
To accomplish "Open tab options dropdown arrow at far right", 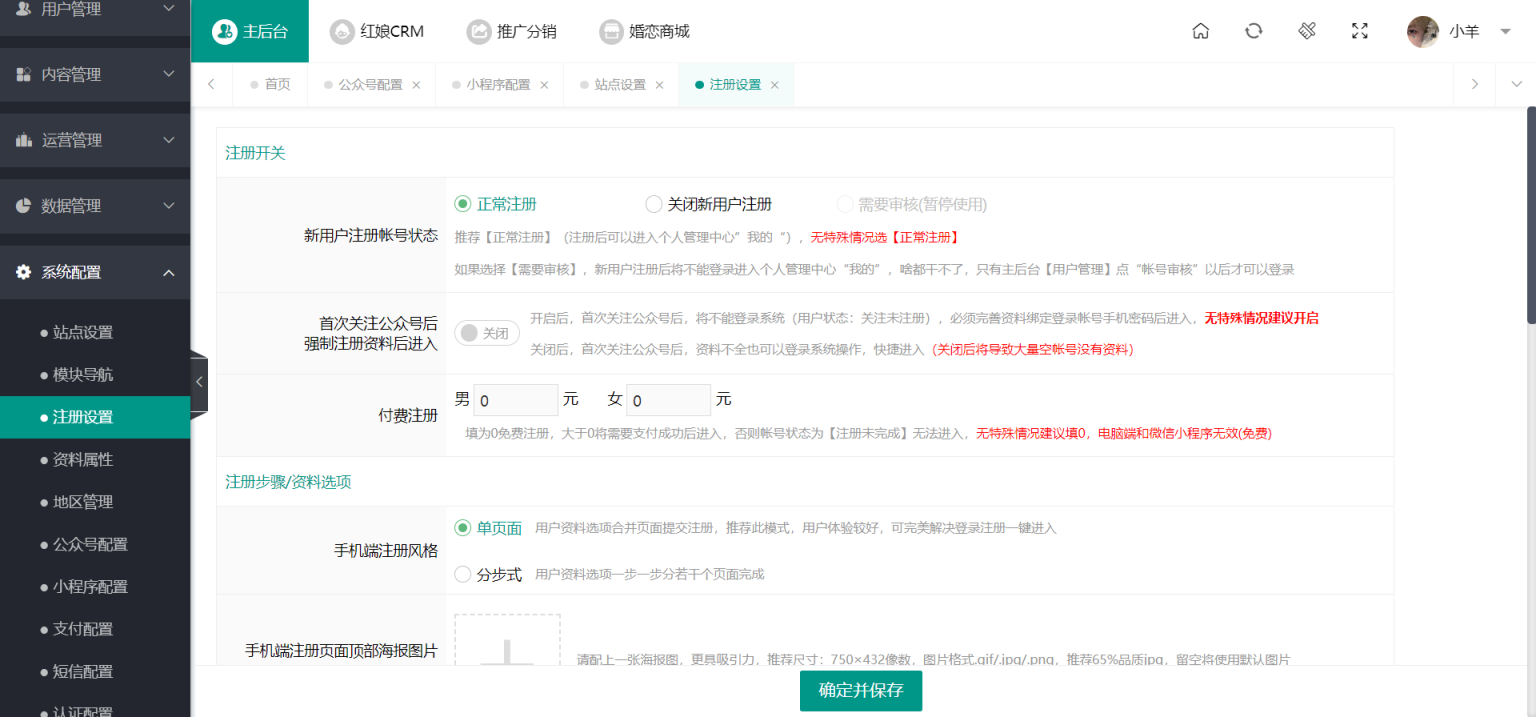I will click(x=1515, y=85).
